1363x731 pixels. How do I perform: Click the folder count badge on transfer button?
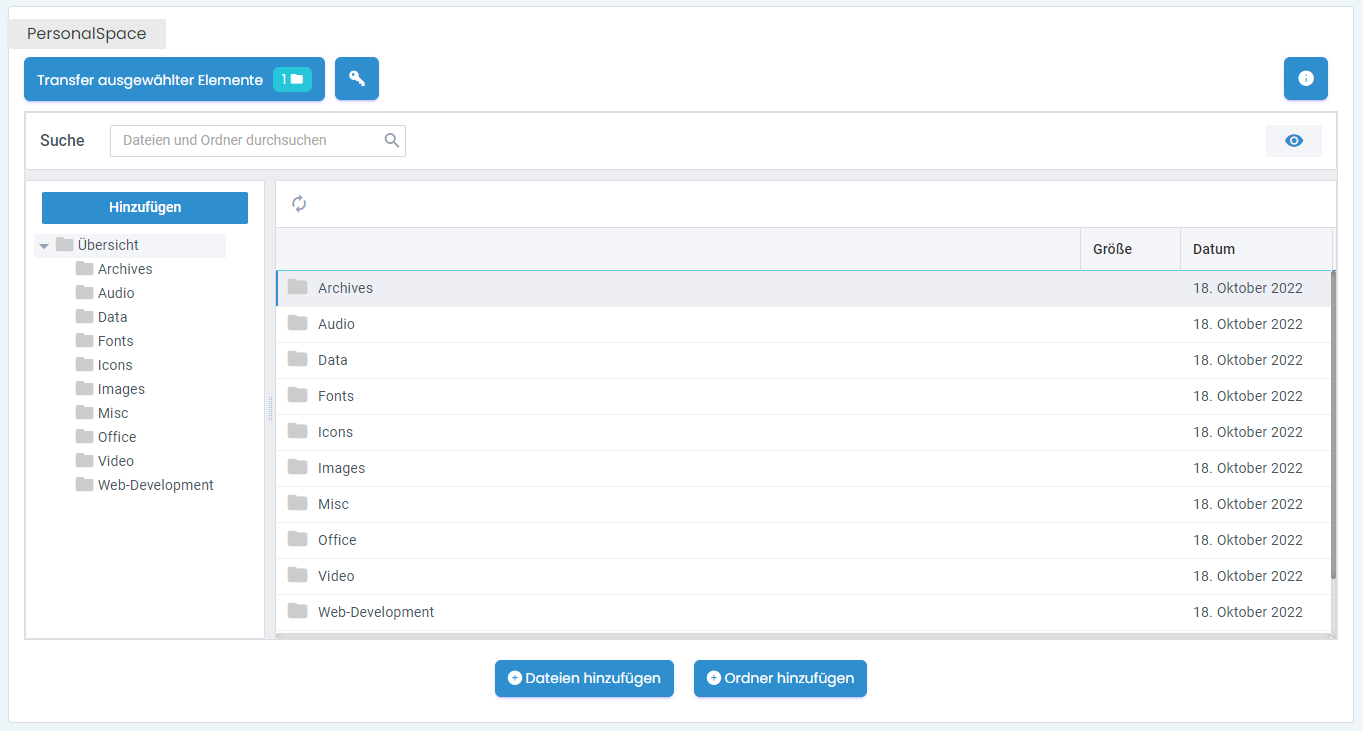coord(292,79)
